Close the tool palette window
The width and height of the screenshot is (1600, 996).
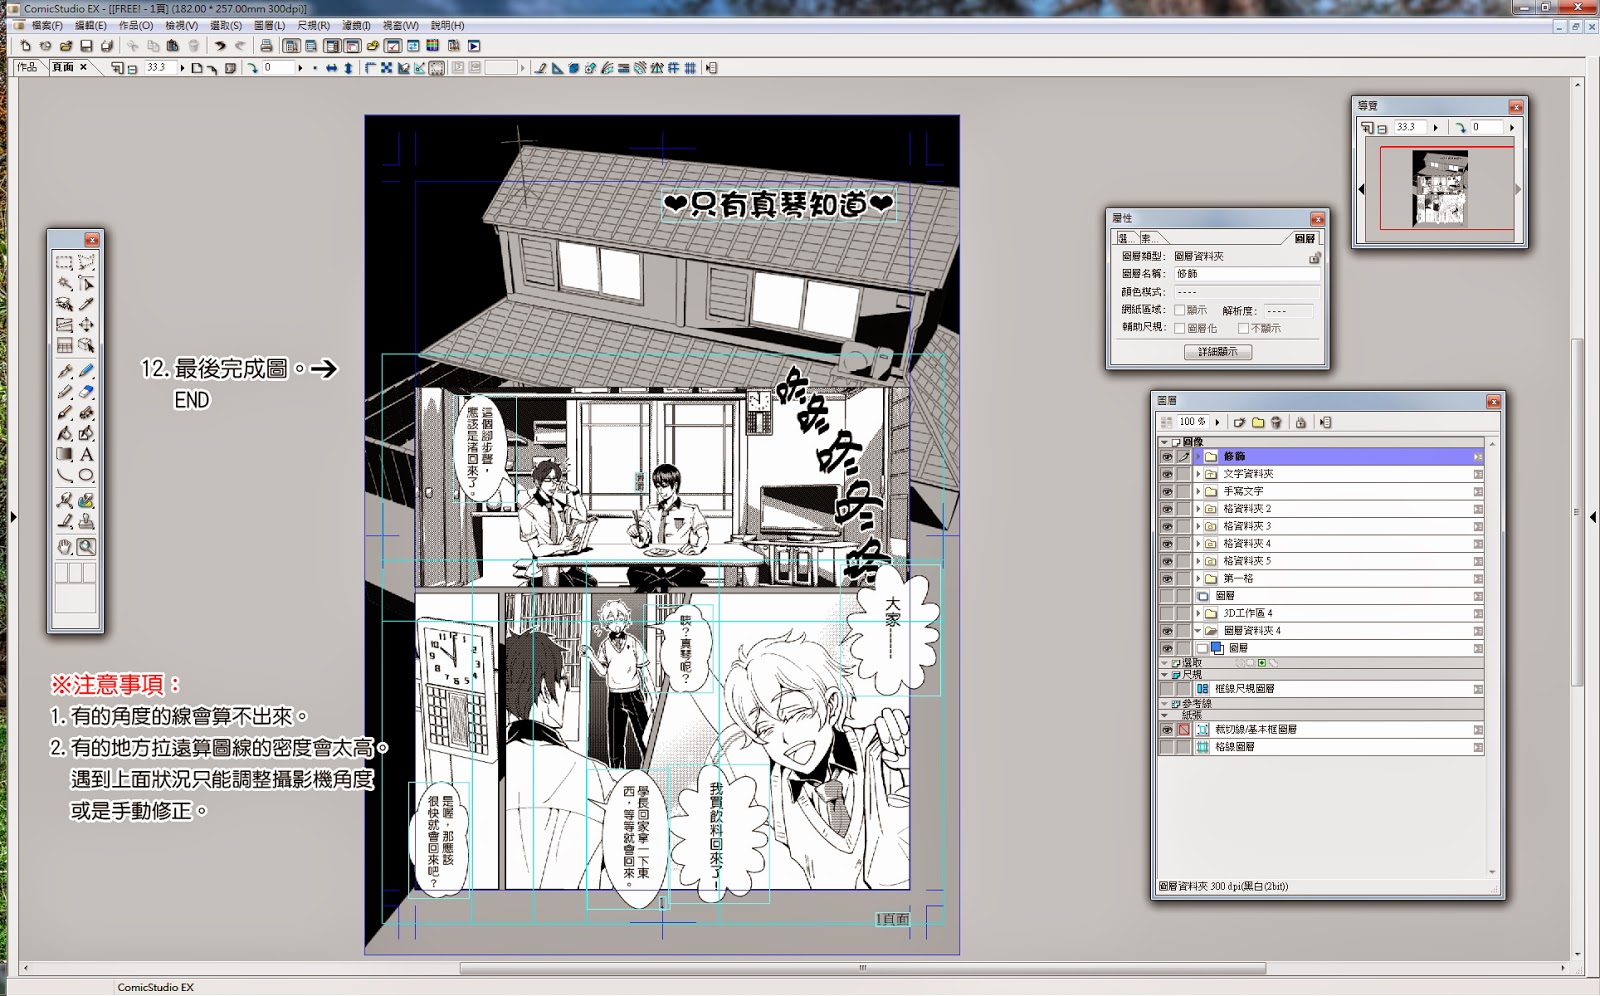point(92,239)
